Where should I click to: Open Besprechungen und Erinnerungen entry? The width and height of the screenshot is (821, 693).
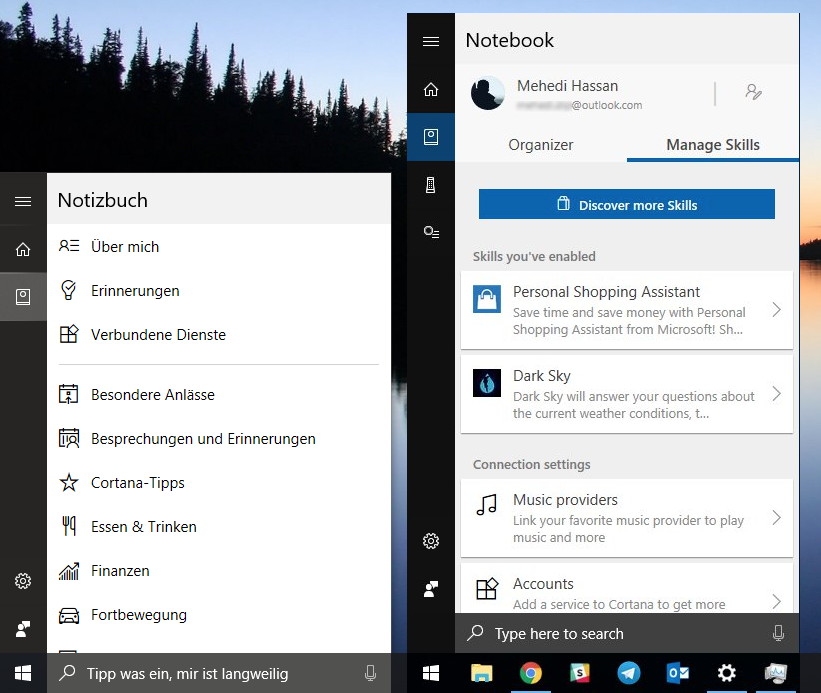click(x=219, y=439)
